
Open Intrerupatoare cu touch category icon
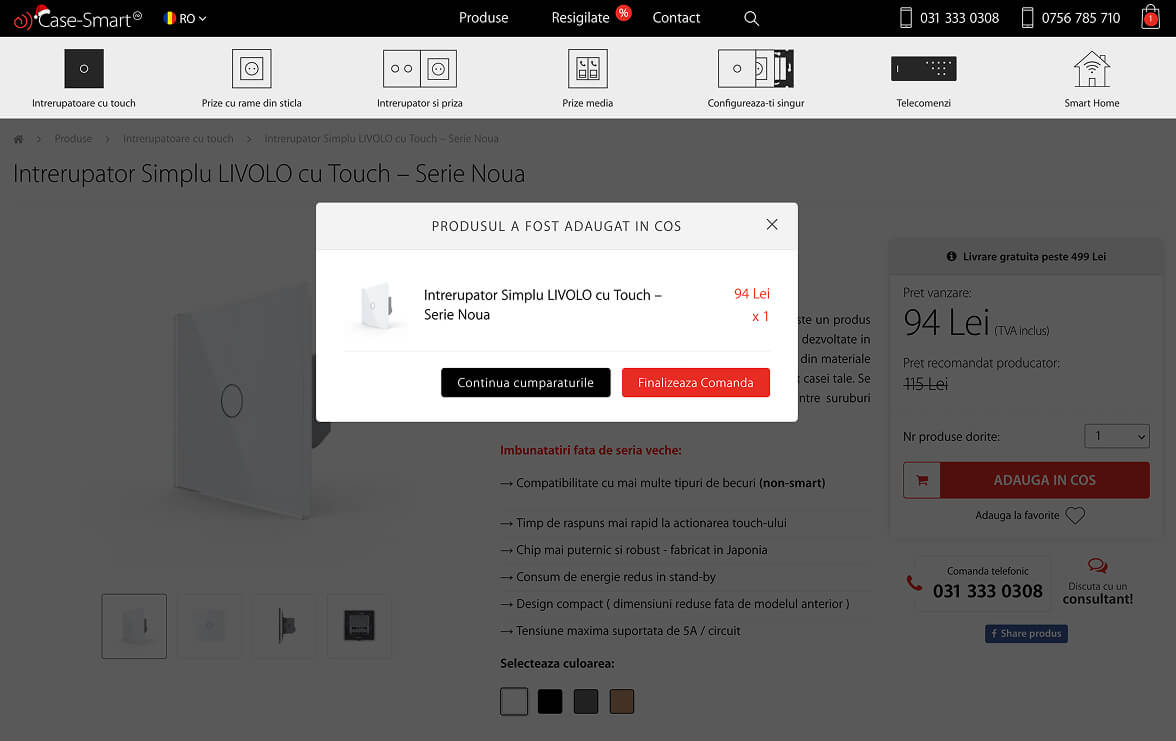pyautogui.click(x=84, y=69)
